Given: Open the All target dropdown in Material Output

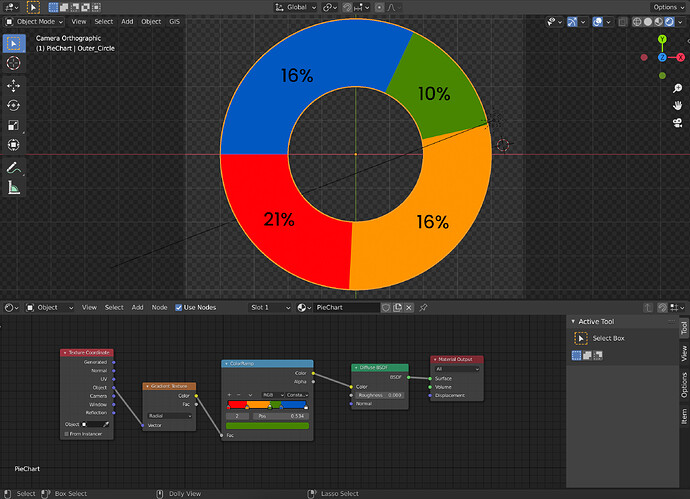Looking at the screenshot, I should point(457,369).
